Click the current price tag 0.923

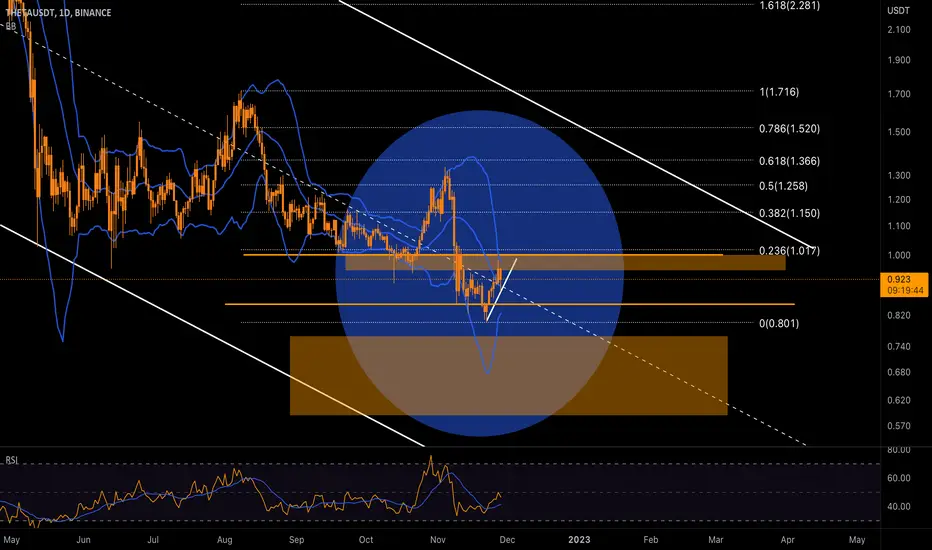pos(903,285)
